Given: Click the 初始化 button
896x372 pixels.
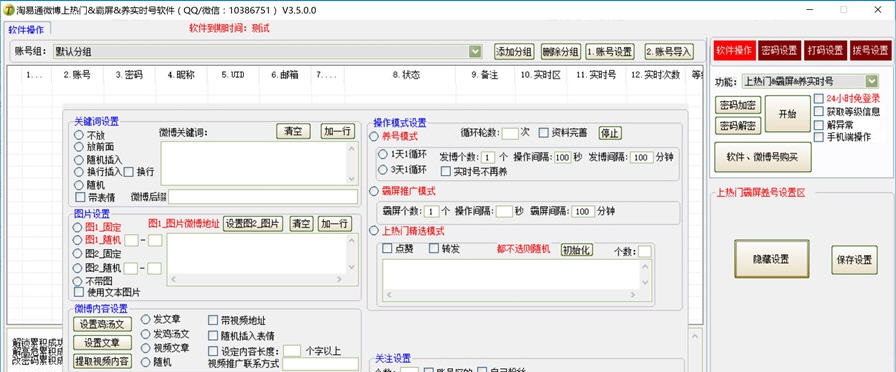Looking at the screenshot, I should coord(577,250).
